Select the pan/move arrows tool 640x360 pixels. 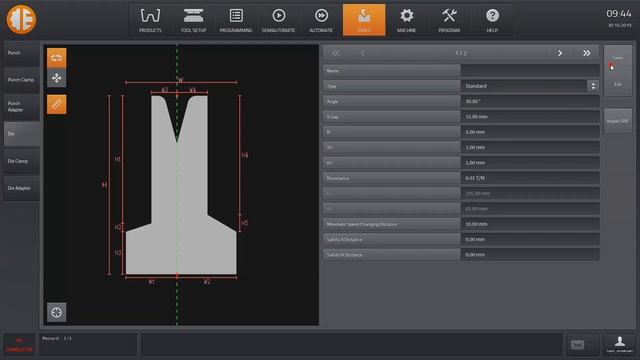coord(56,78)
